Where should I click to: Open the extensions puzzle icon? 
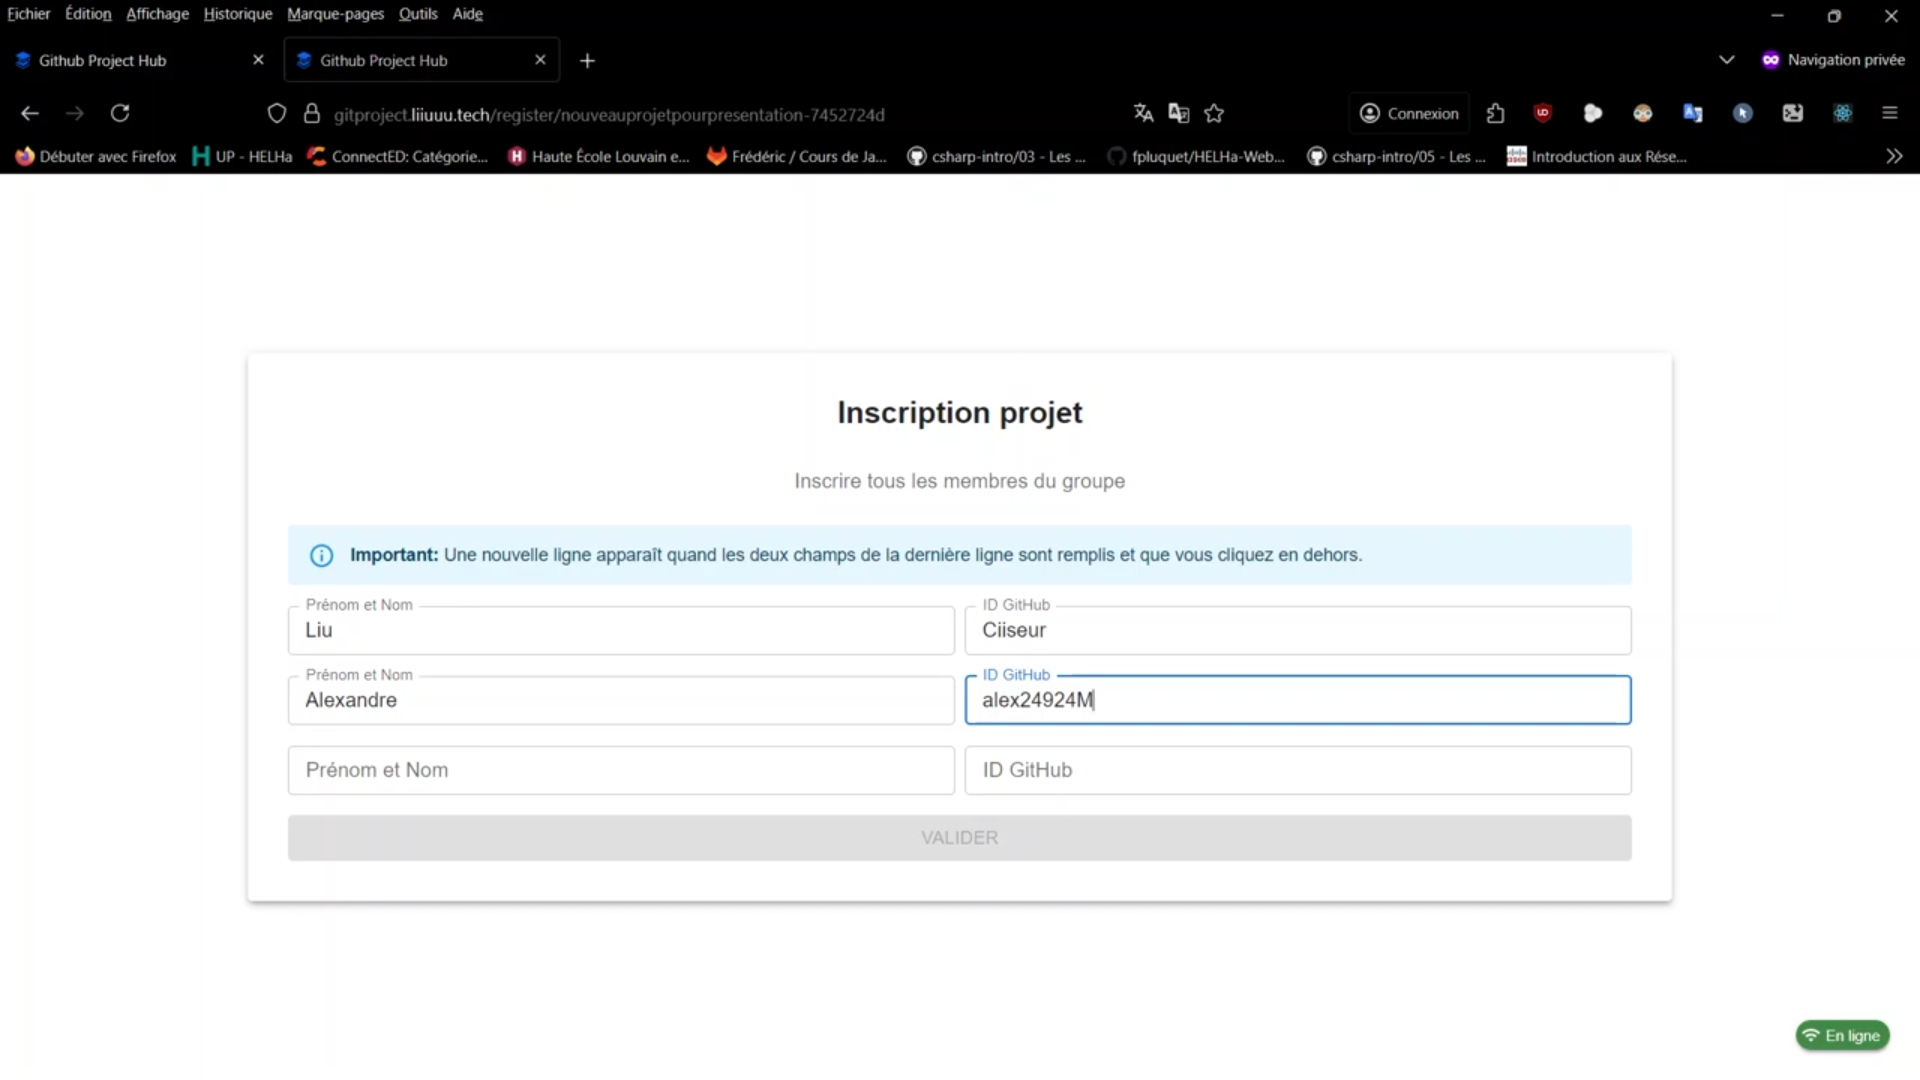pos(1495,113)
